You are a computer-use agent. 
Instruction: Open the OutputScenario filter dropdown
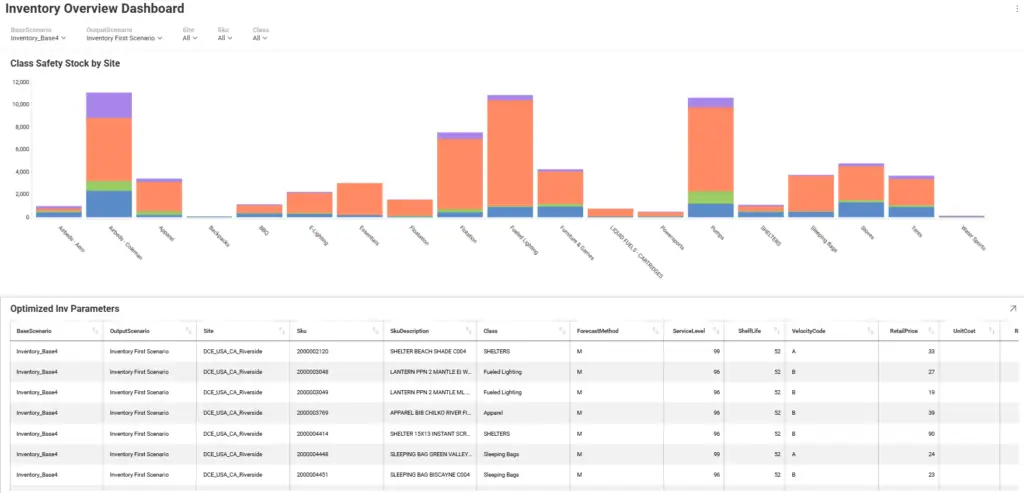tap(124, 38)
